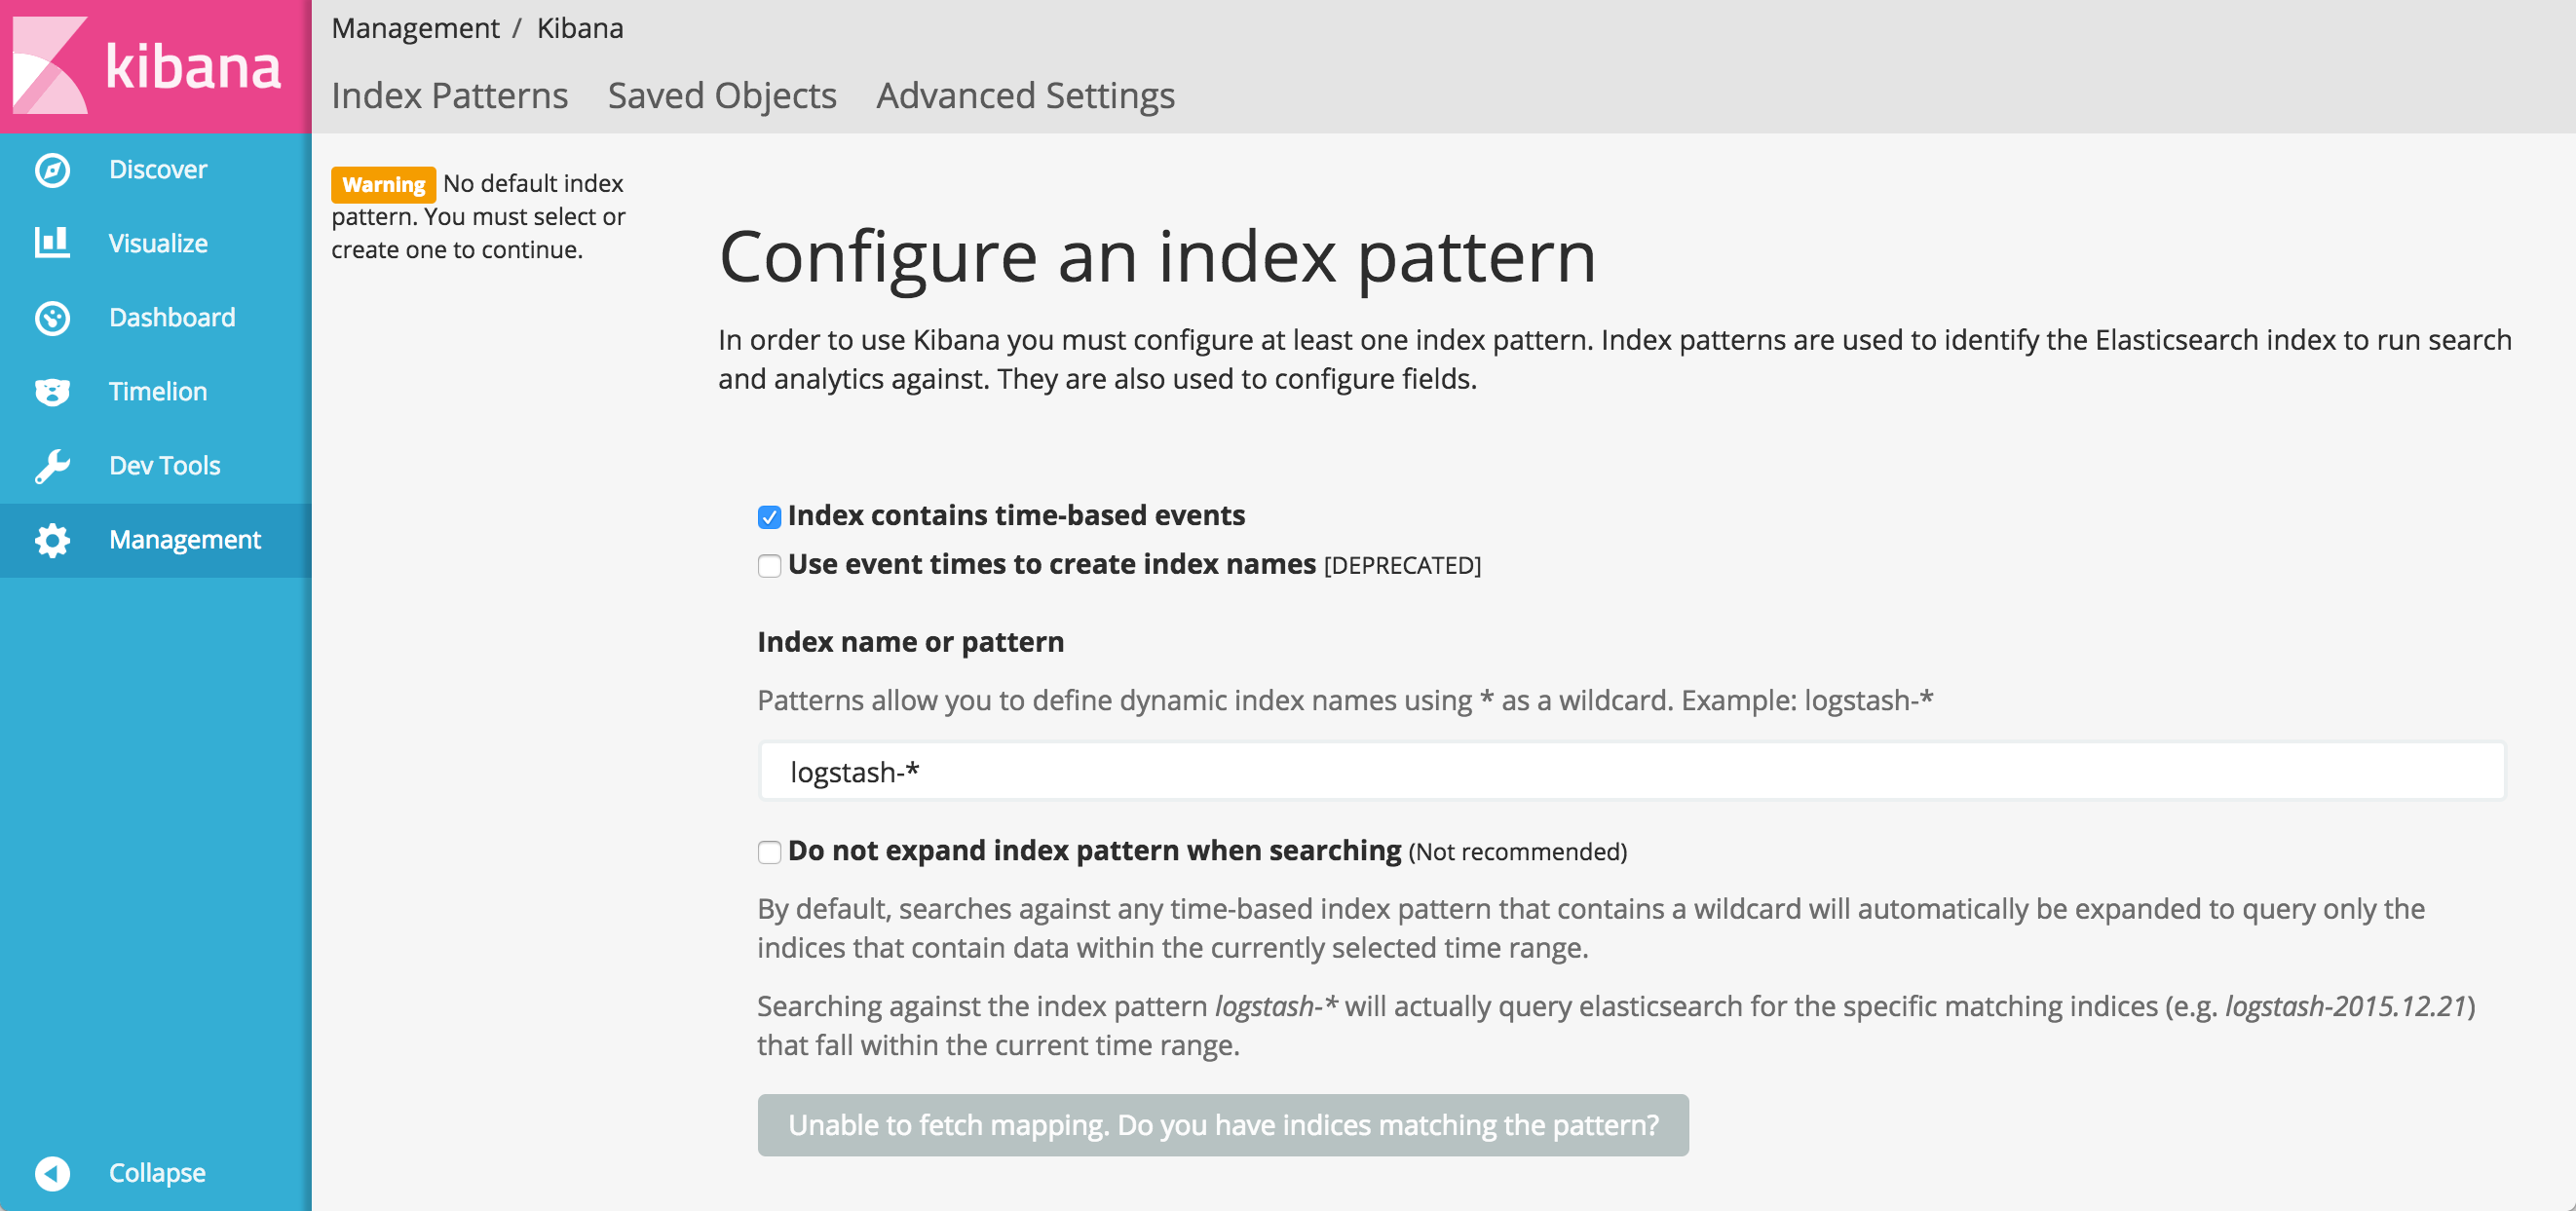Go to the Advanced Settings tab
Screen dimensions: 2576x1211
[1025, 96]
